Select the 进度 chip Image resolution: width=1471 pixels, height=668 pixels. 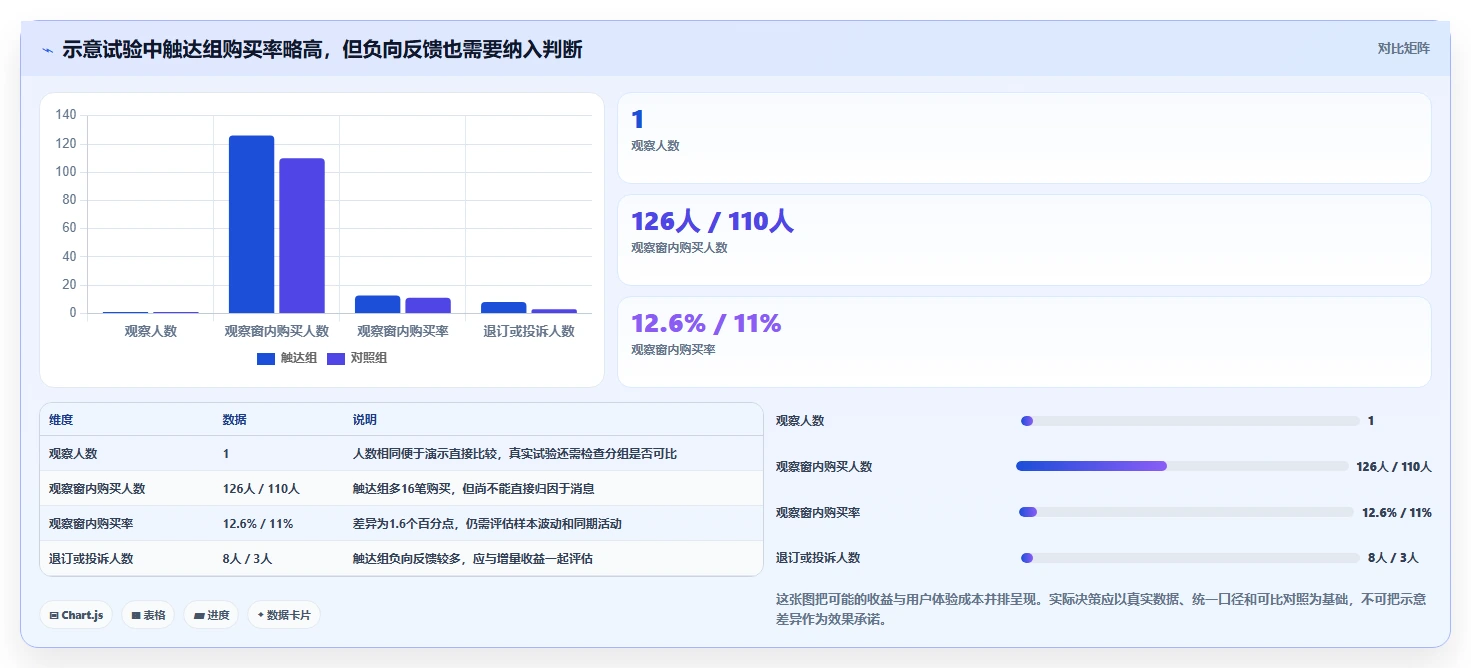pos(211,615)
